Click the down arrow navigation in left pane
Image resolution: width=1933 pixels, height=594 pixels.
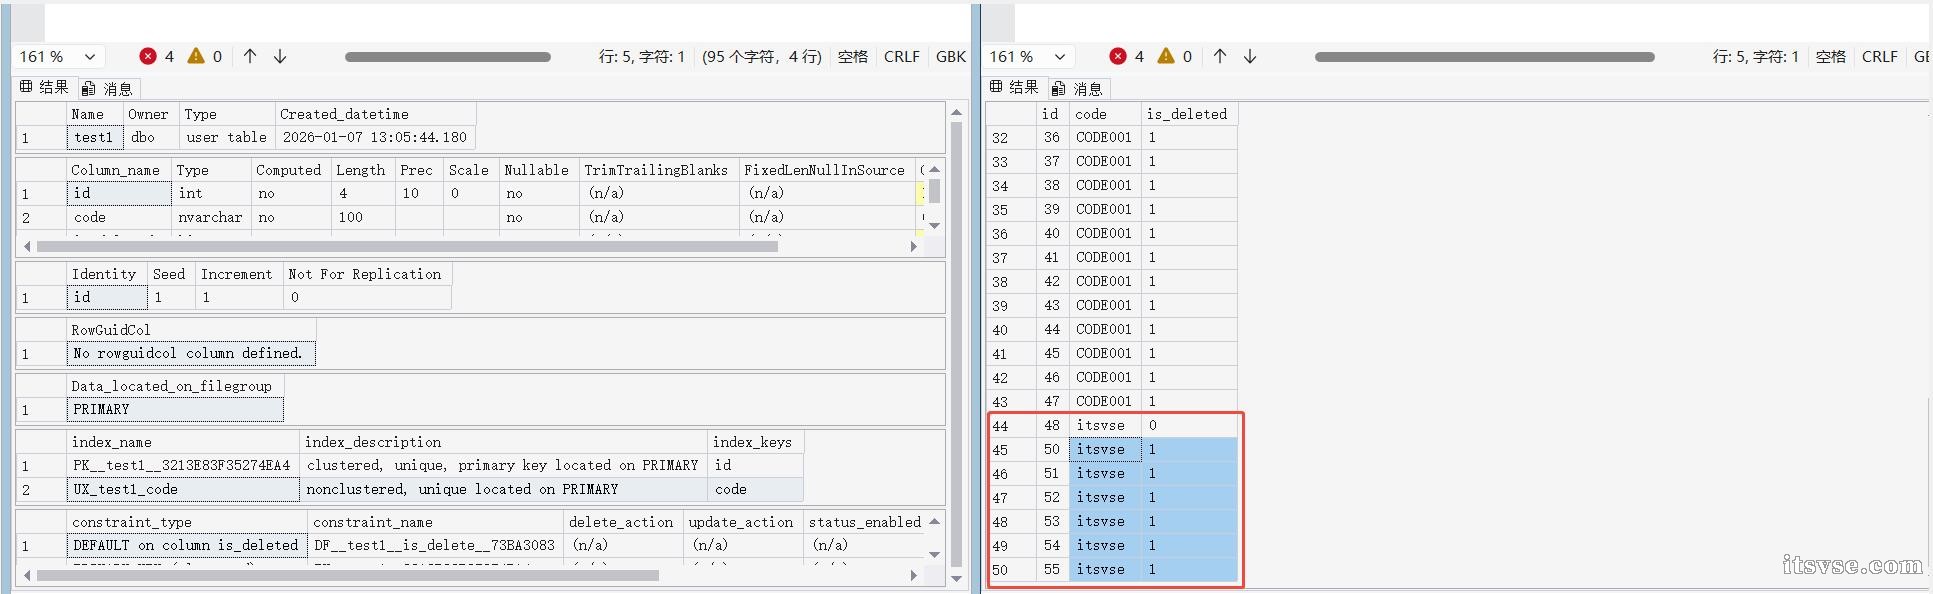coord(280,56)
